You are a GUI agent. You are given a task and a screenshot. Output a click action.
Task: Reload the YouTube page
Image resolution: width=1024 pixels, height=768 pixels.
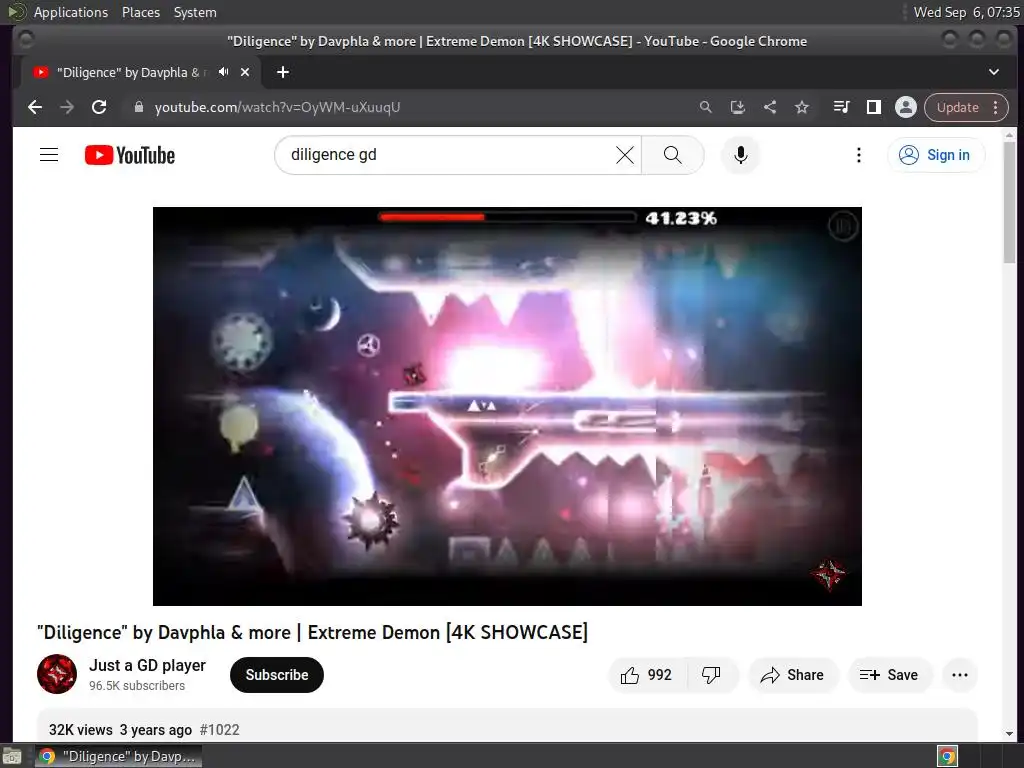[99, 107]
